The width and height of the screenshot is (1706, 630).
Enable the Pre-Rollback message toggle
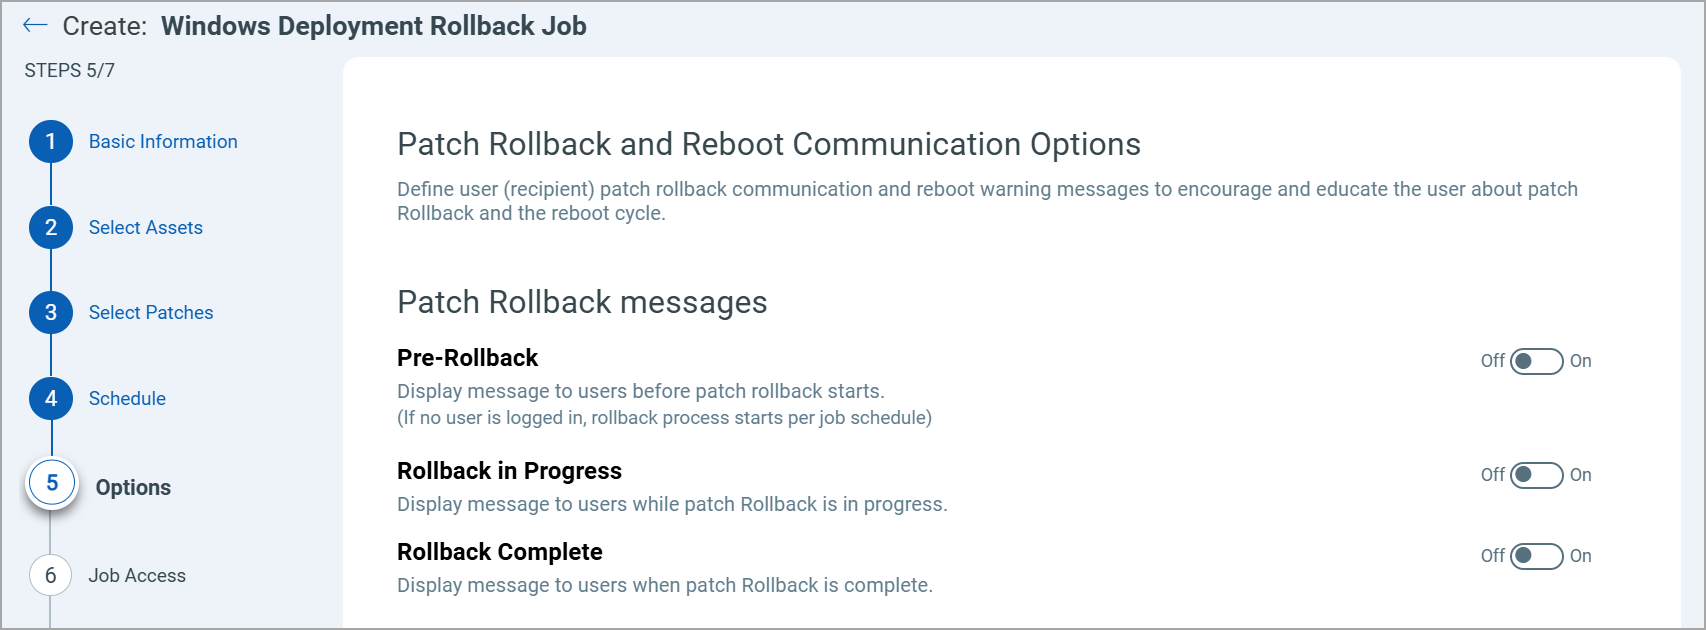tap(1535, 361)
